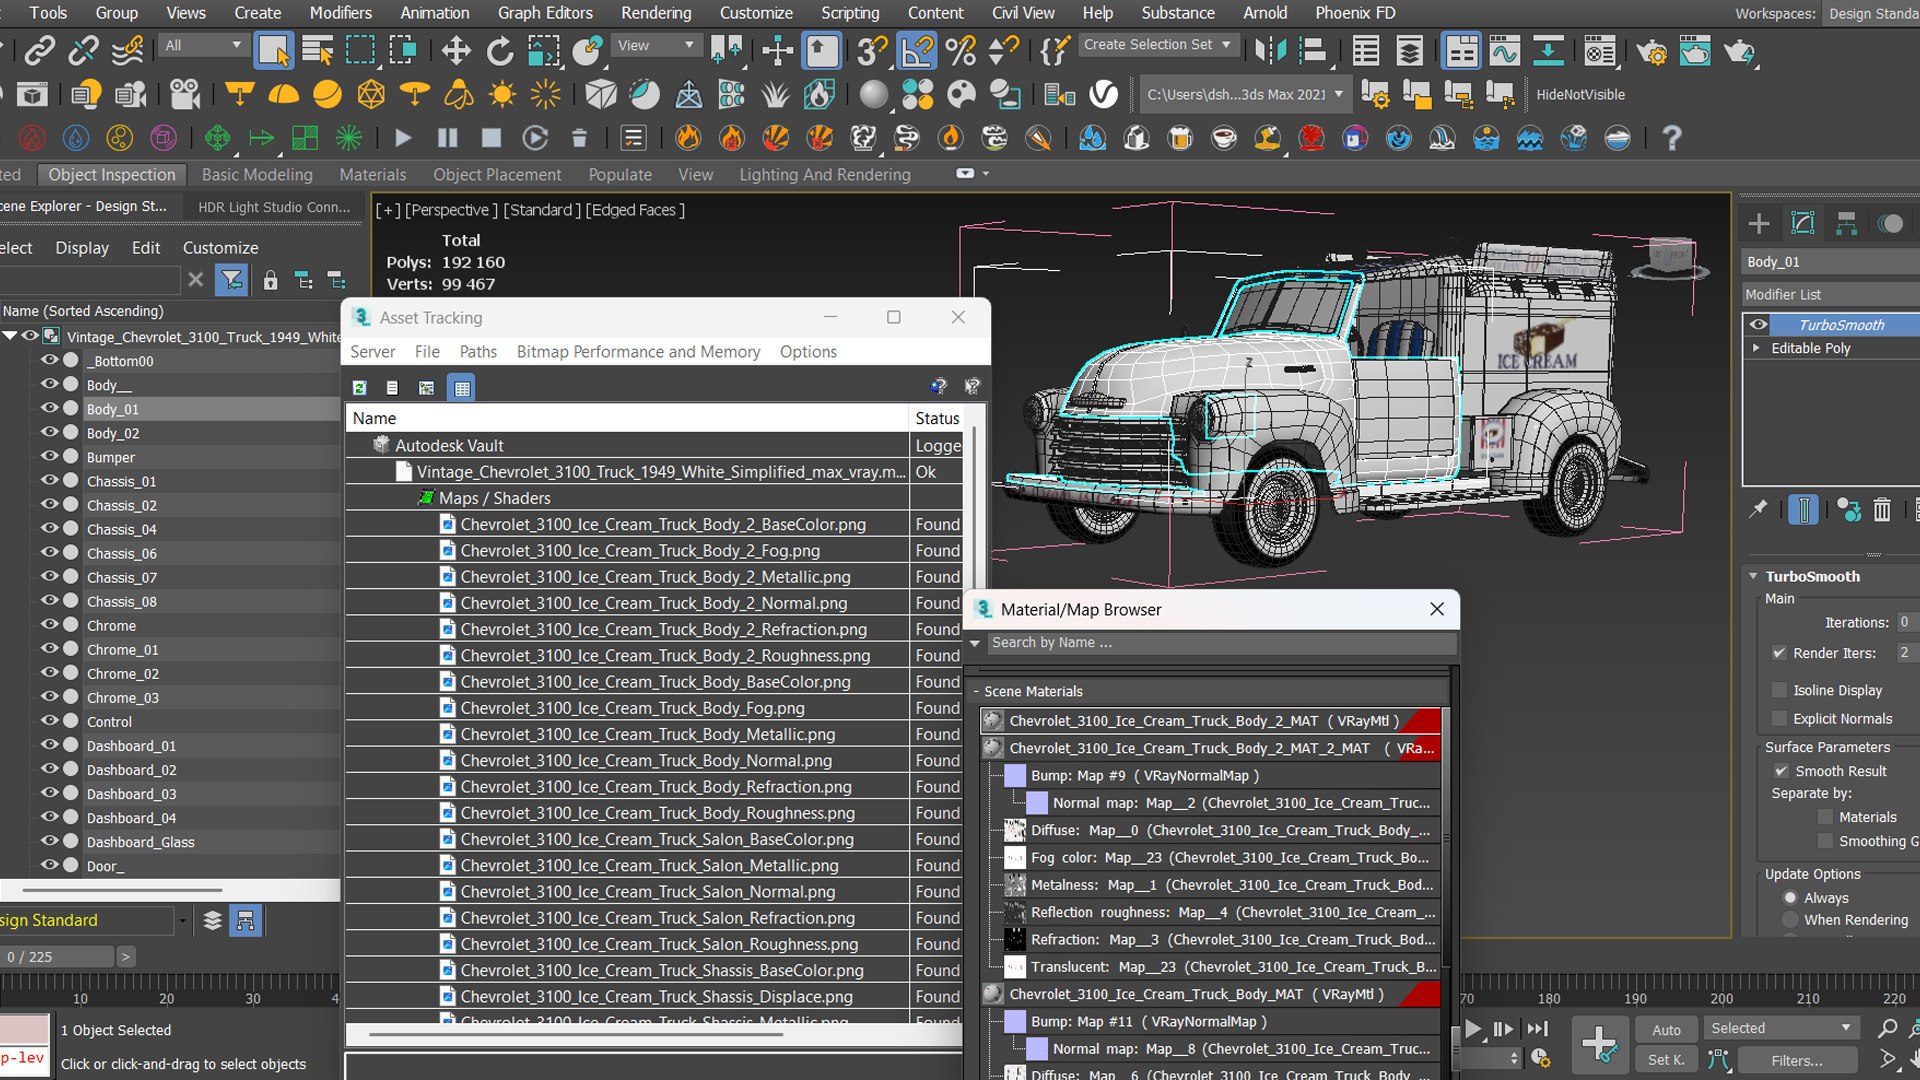Image resolution: width=1920 pixels, height=1080 pixels.
Task: Open the Layer Explorer from toolbar
Action: [1410, 50]
